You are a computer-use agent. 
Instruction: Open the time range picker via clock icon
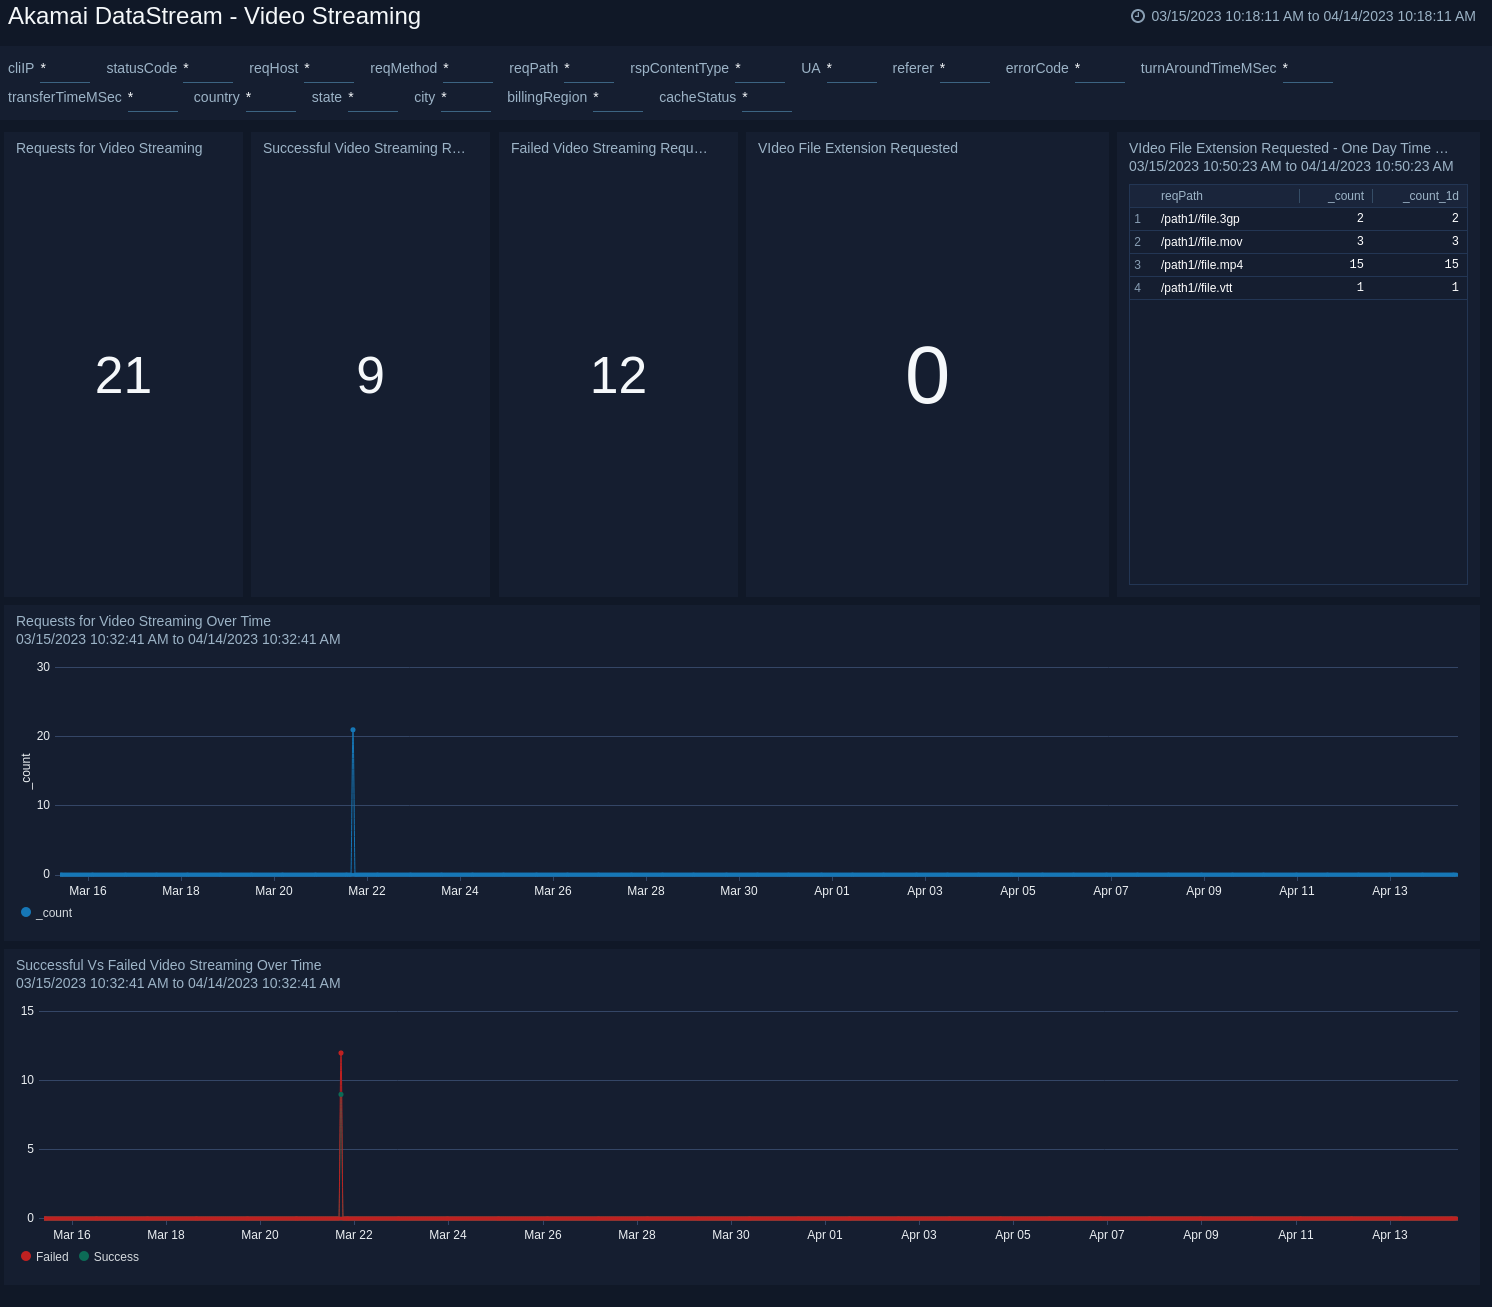pos(1136,16)
